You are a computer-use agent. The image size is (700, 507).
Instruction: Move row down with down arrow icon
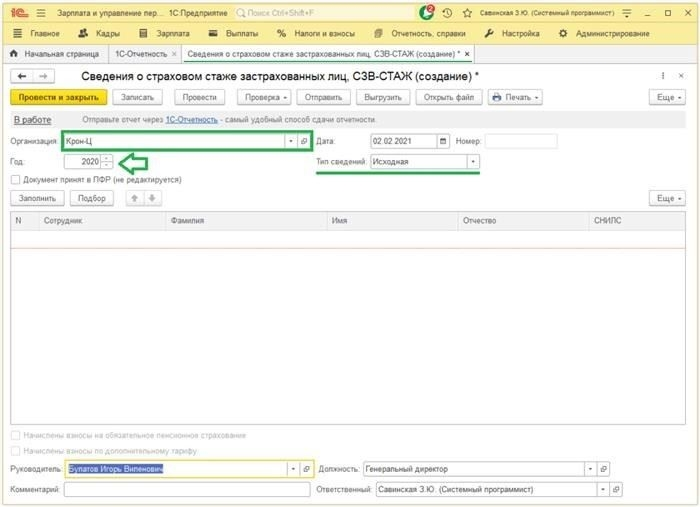[x=152, y=198]
